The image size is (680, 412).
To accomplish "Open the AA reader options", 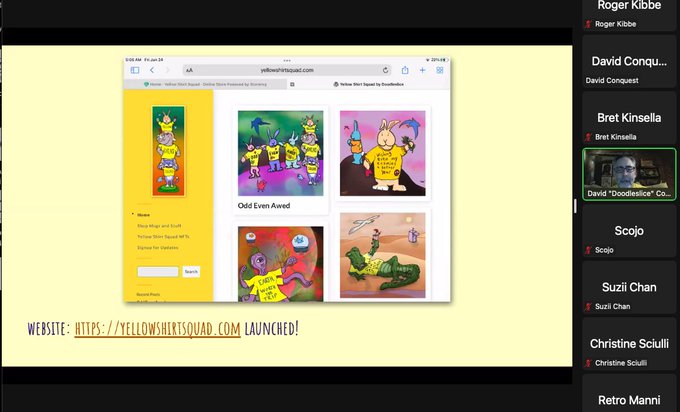I will pyautogui.click(x=190, y=70).
